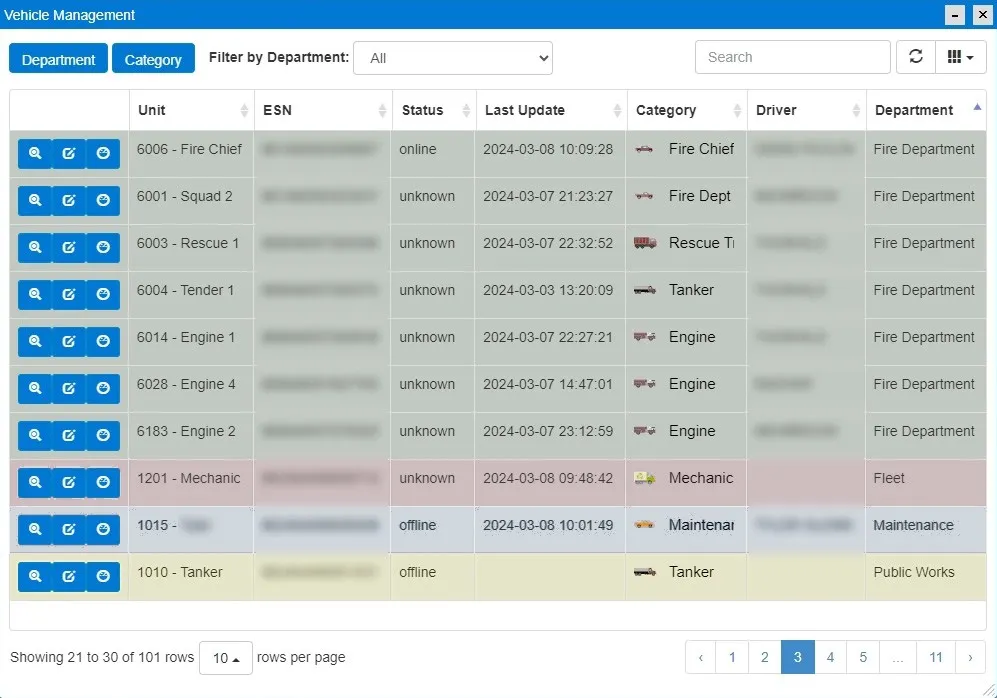Sort table by Unit column
The width and height of the screenshot is (997, 698).
[191, 110]
